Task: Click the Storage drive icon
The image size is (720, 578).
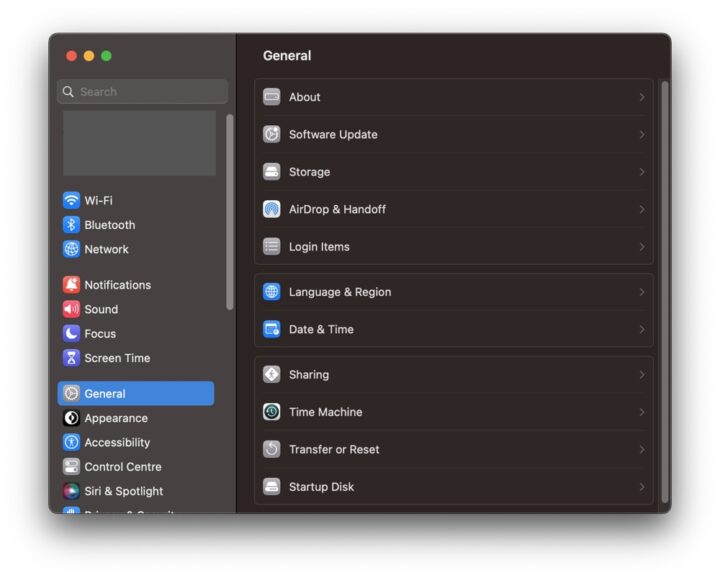Action: pos(271,172)
